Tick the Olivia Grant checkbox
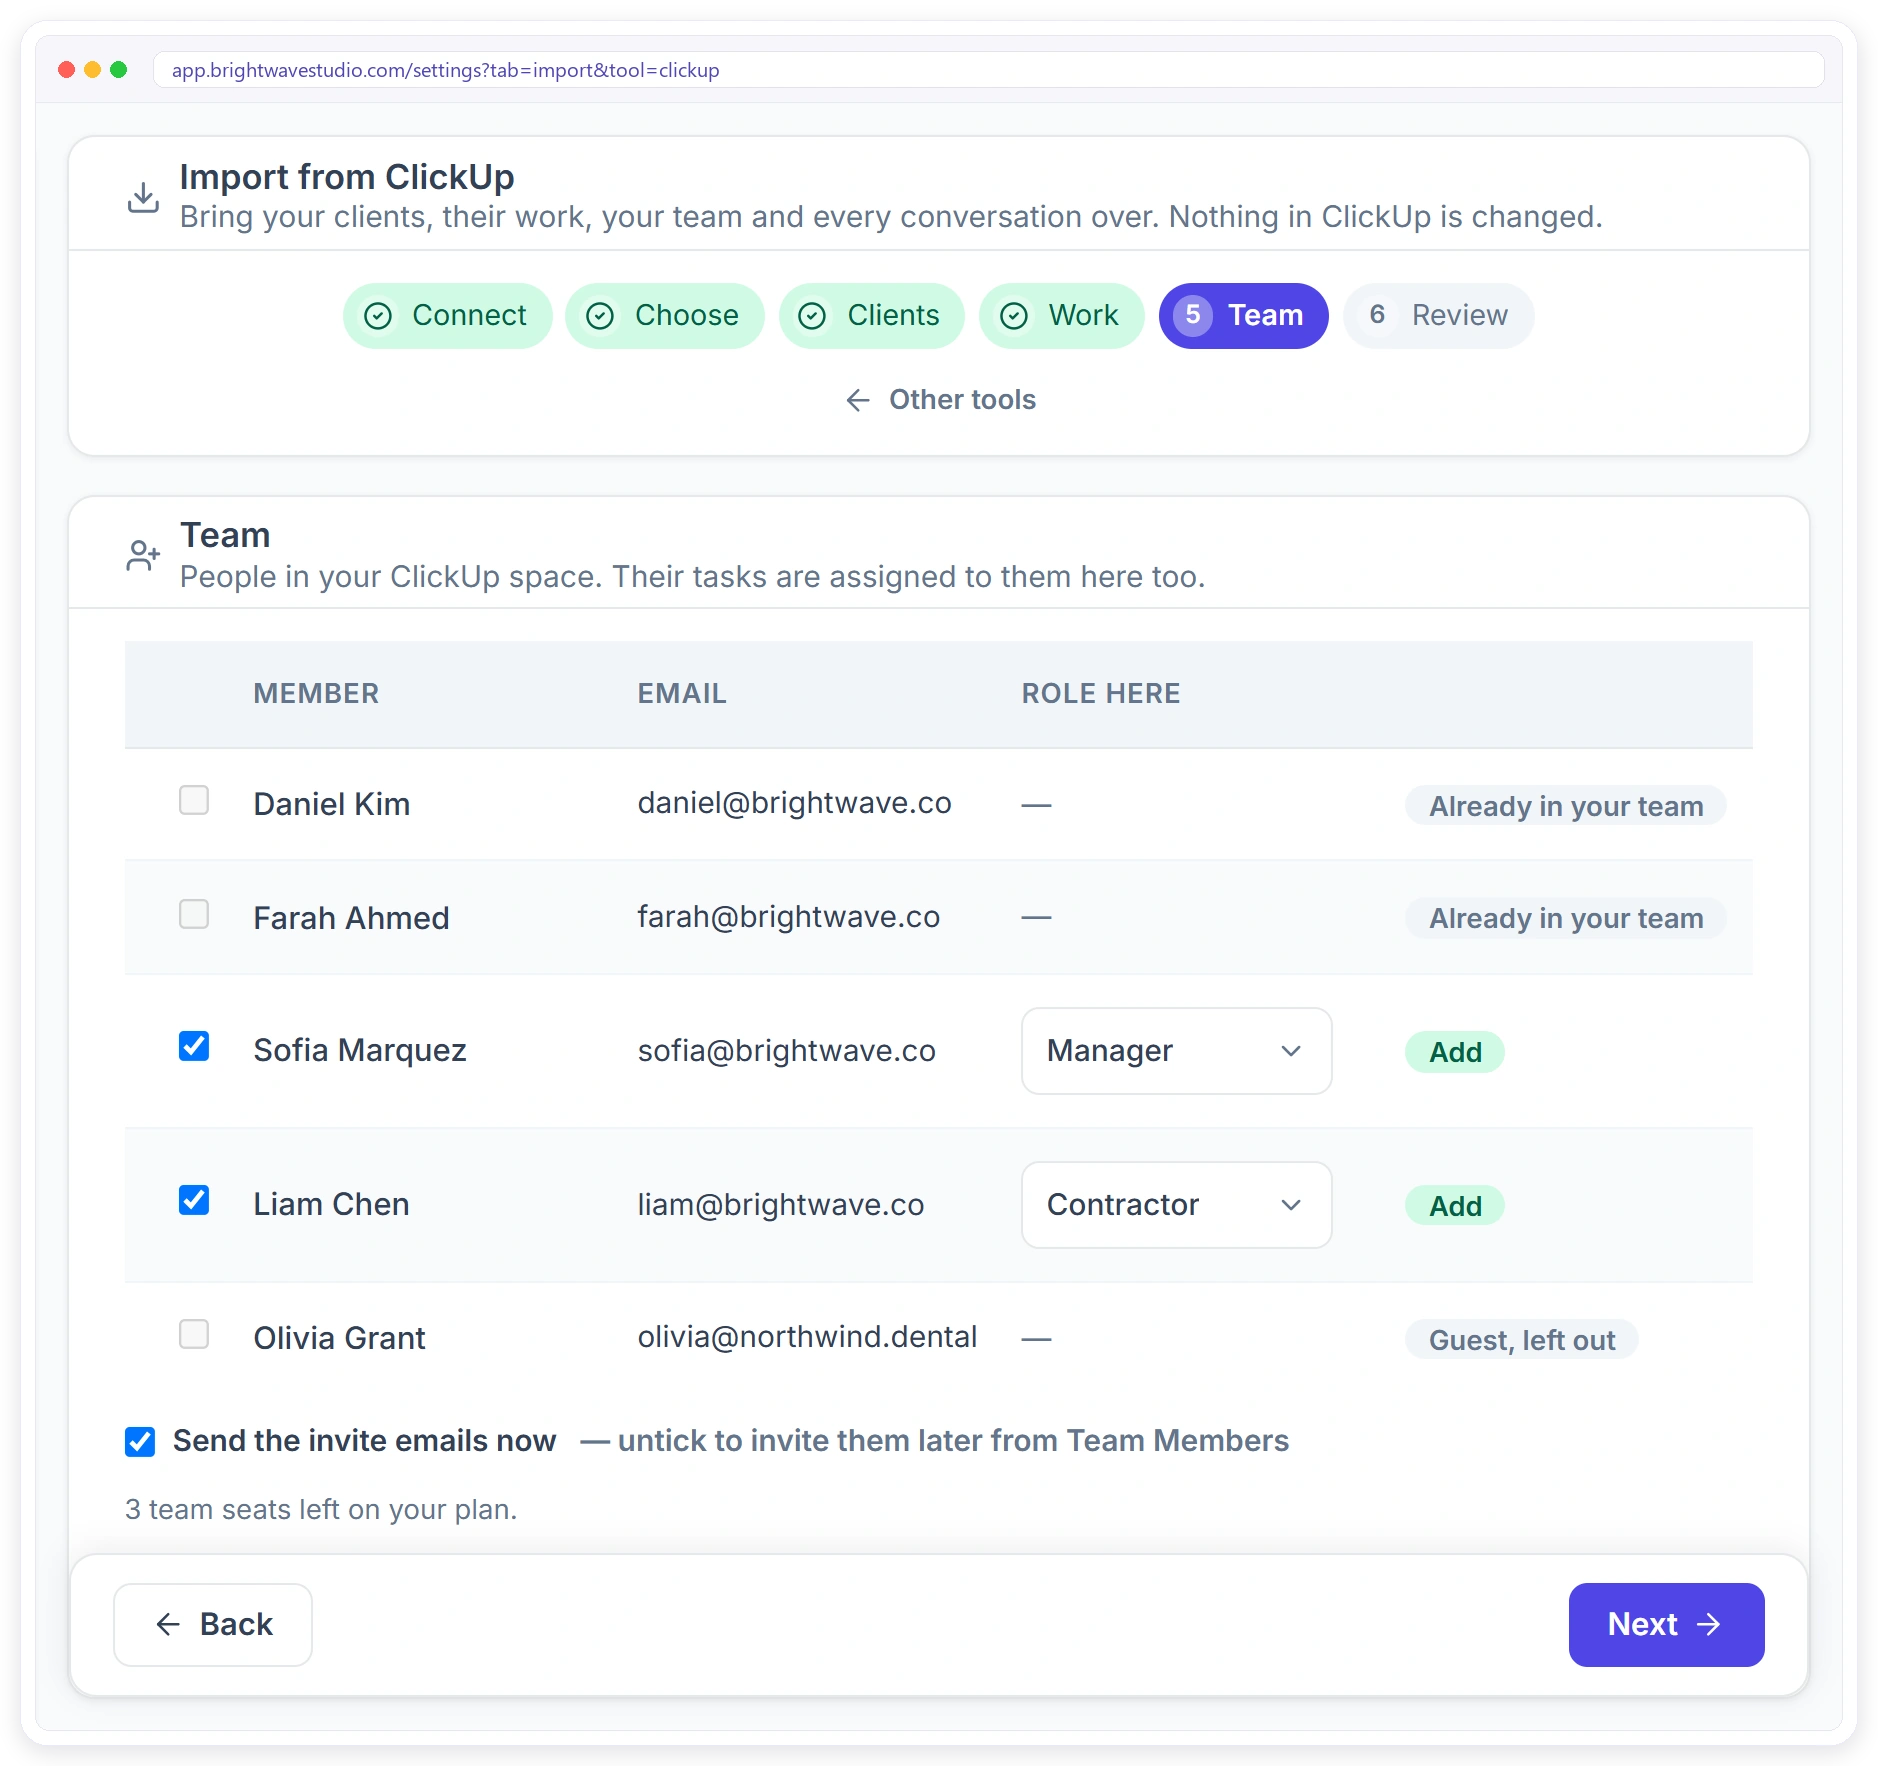Viewport: 1878px width, 1766px height. (194, 1334)
